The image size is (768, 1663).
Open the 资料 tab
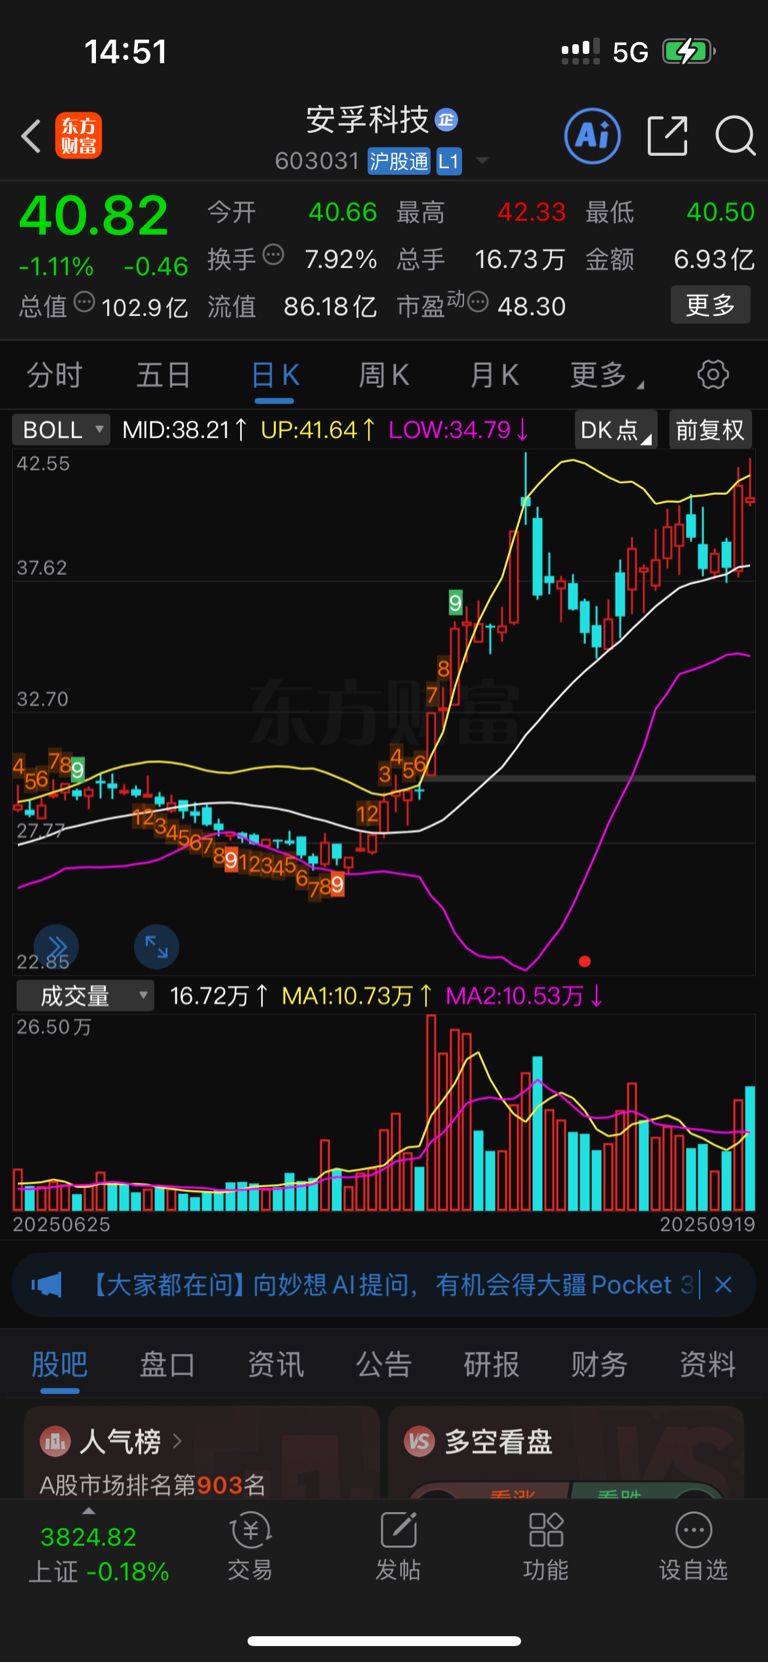(708, 1365)
